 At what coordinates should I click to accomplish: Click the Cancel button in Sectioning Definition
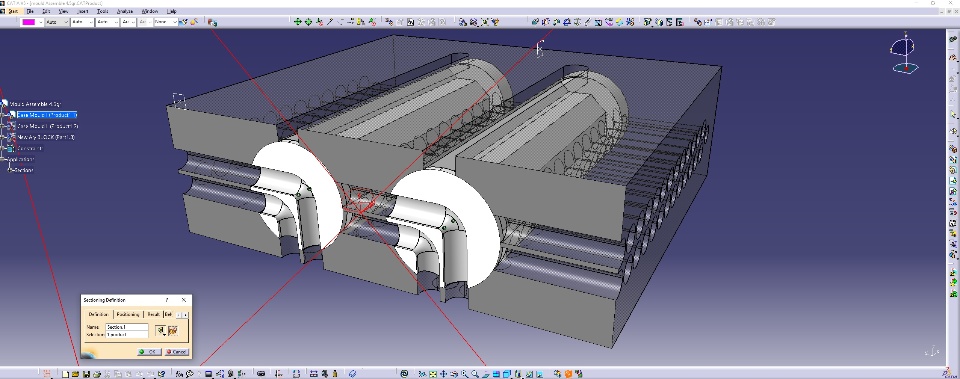point(176,351)
